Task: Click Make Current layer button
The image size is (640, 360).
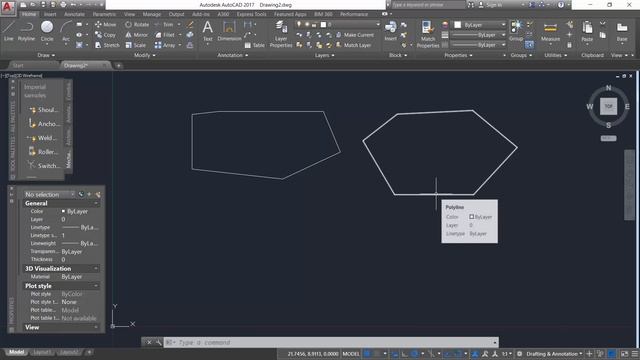Action: (x=355, y=35)
